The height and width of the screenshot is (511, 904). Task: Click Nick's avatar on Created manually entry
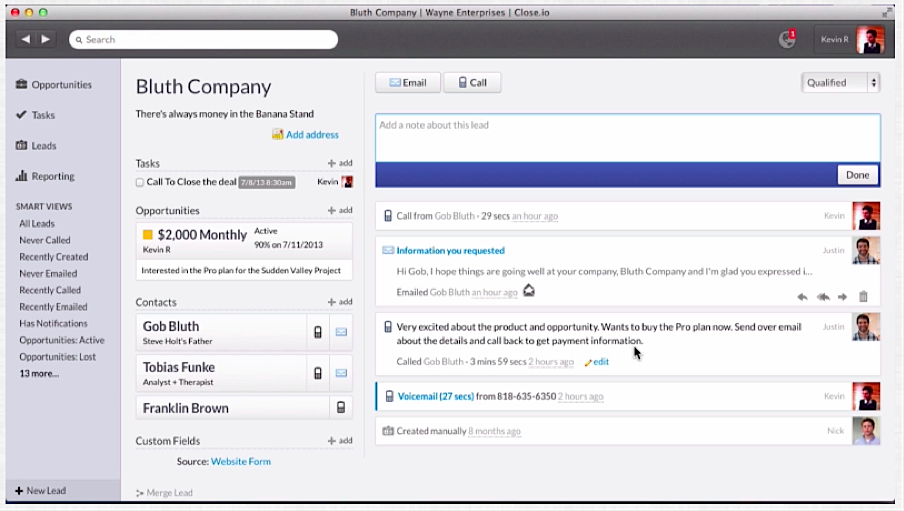tap(866, 431)
